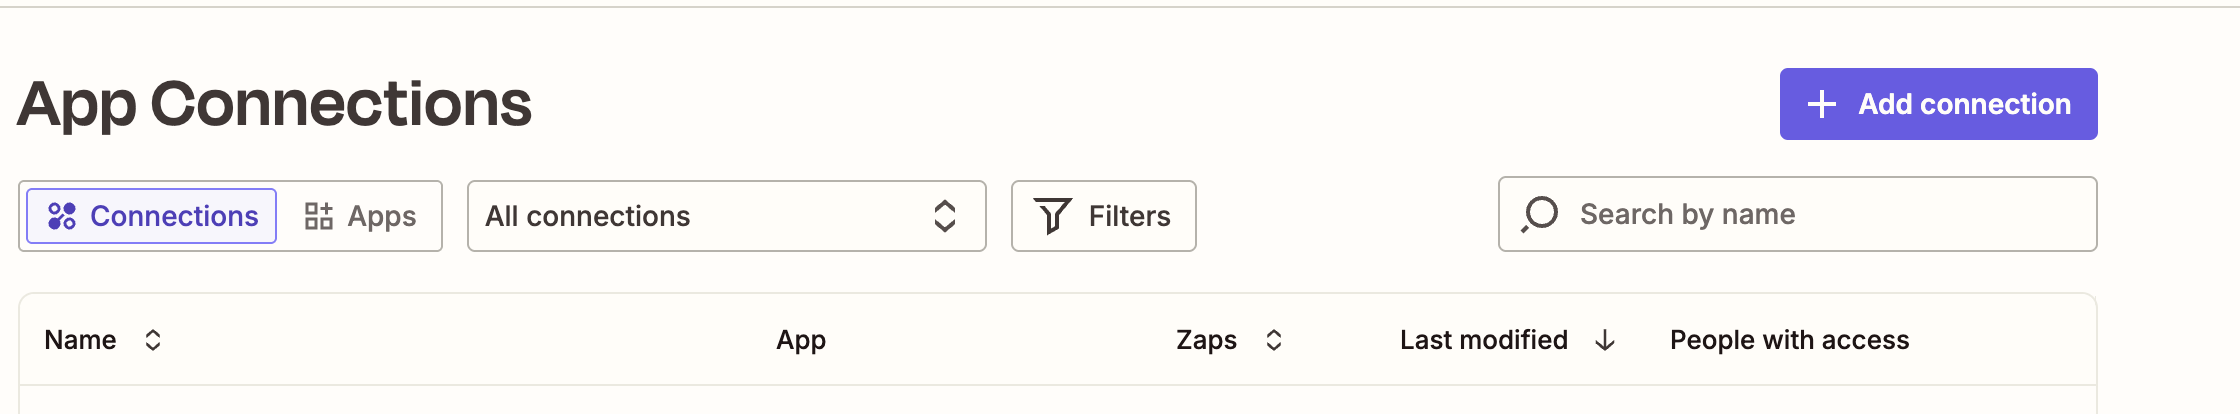Viewport: 2240px width, 414px height.
Task: Click the plus icon on Add connection
Action: pos(1821,104)
